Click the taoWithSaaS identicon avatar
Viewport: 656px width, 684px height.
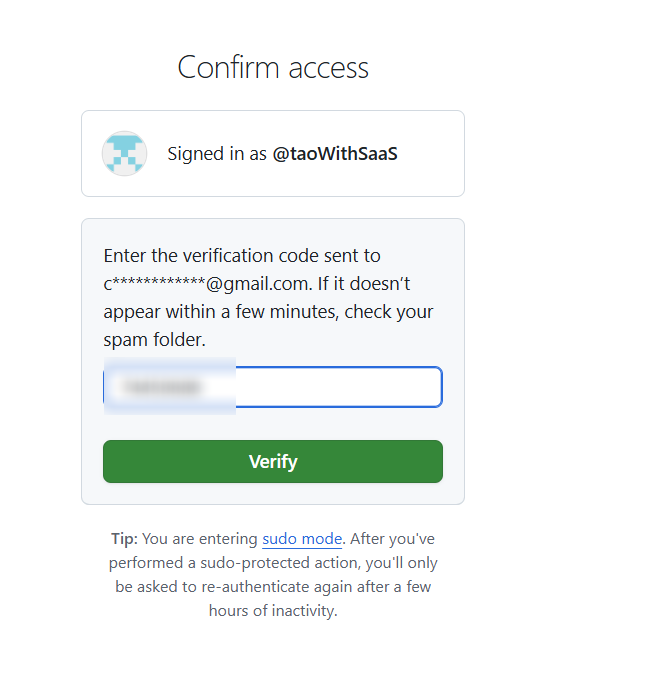pyautogui.click(x=124, y=154)
